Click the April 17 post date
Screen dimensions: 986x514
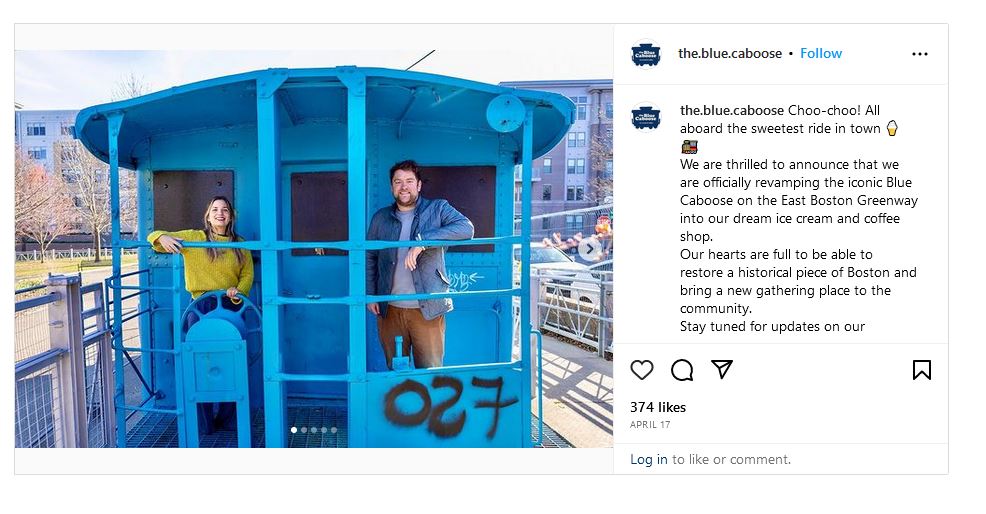click(650, 425)
